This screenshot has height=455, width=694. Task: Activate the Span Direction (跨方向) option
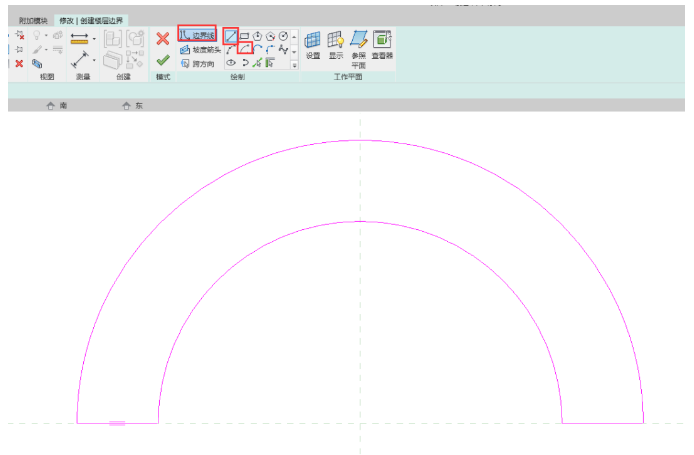pyautogui.click(x=198, y=63)
